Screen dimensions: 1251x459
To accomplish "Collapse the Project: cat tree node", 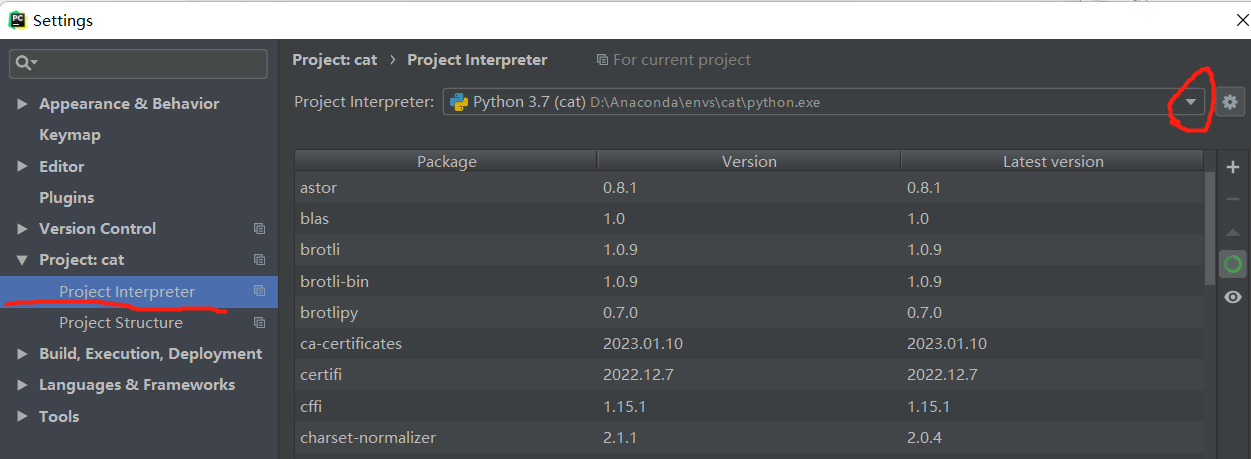I will coord(23,260).
